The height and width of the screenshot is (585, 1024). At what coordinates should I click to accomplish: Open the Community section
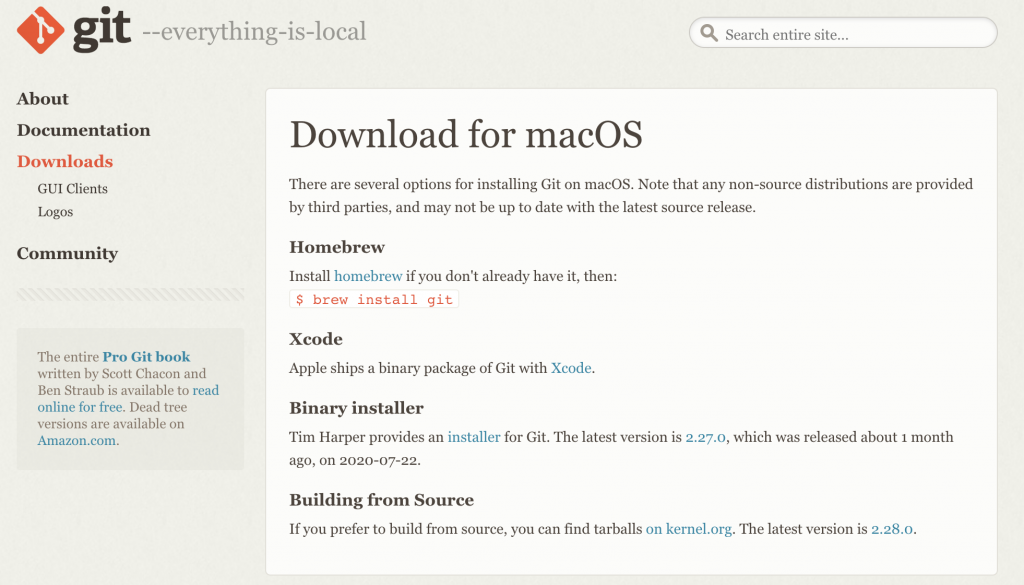click(x=67, y=253)
